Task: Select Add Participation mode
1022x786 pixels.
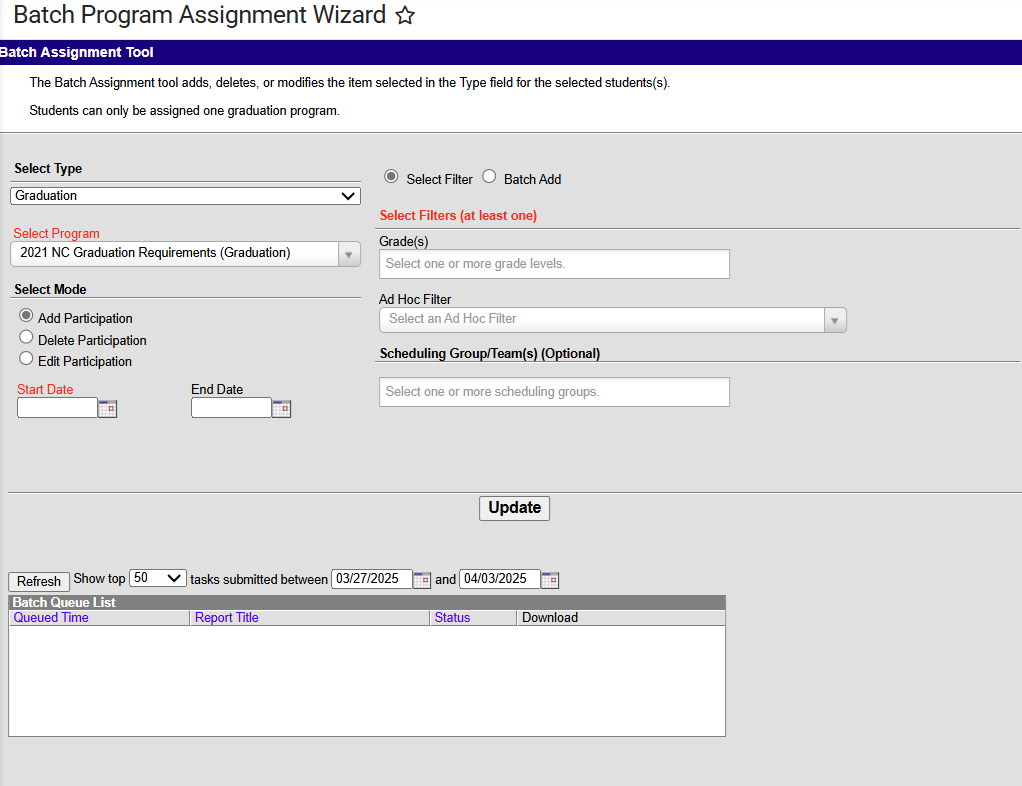Action: [26, 315]
